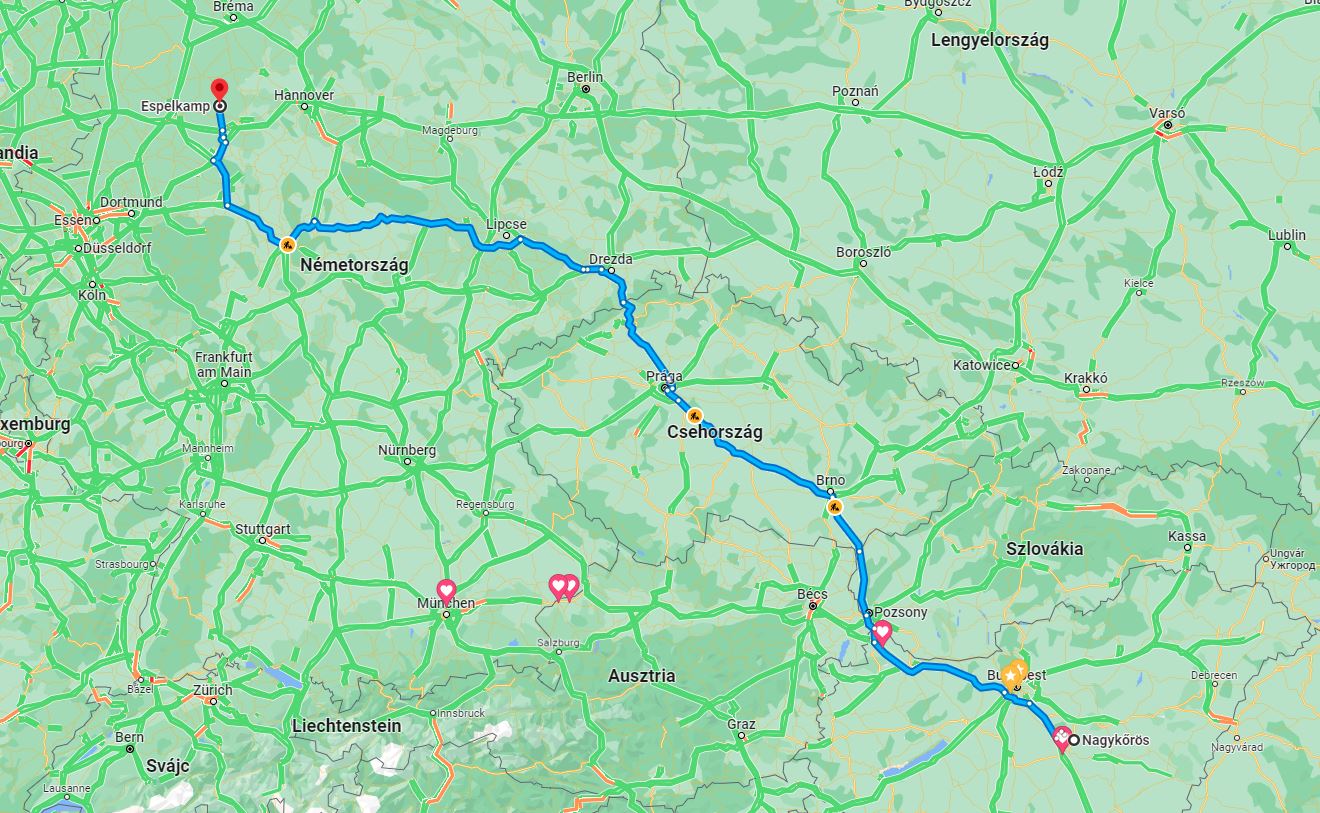The height and width of the screenshot is (813, 1320).
Task: Click the Szlovákia country label
Action: [x=1045, y=549]
